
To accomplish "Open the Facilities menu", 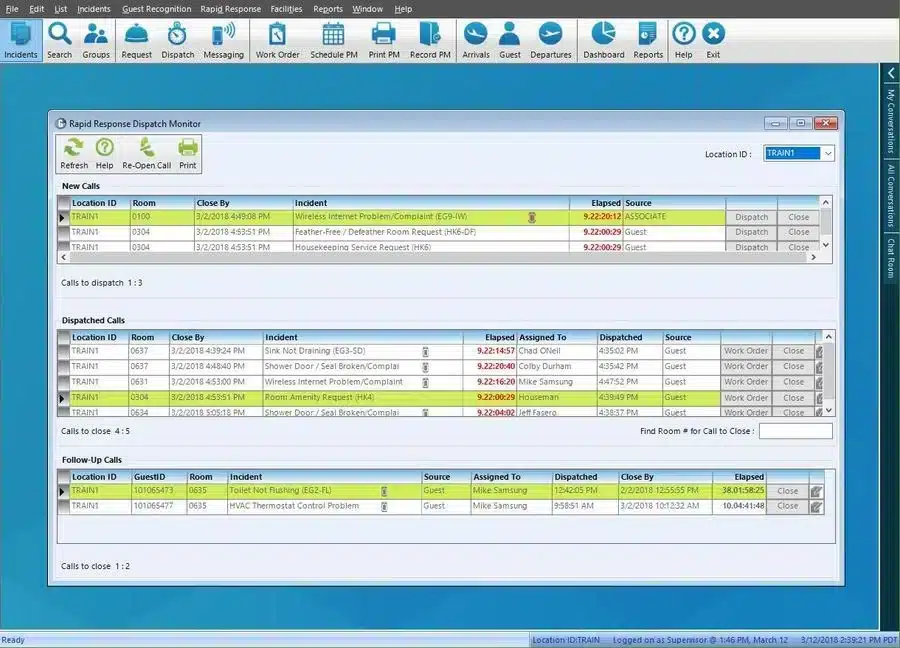I will (286, 9).
